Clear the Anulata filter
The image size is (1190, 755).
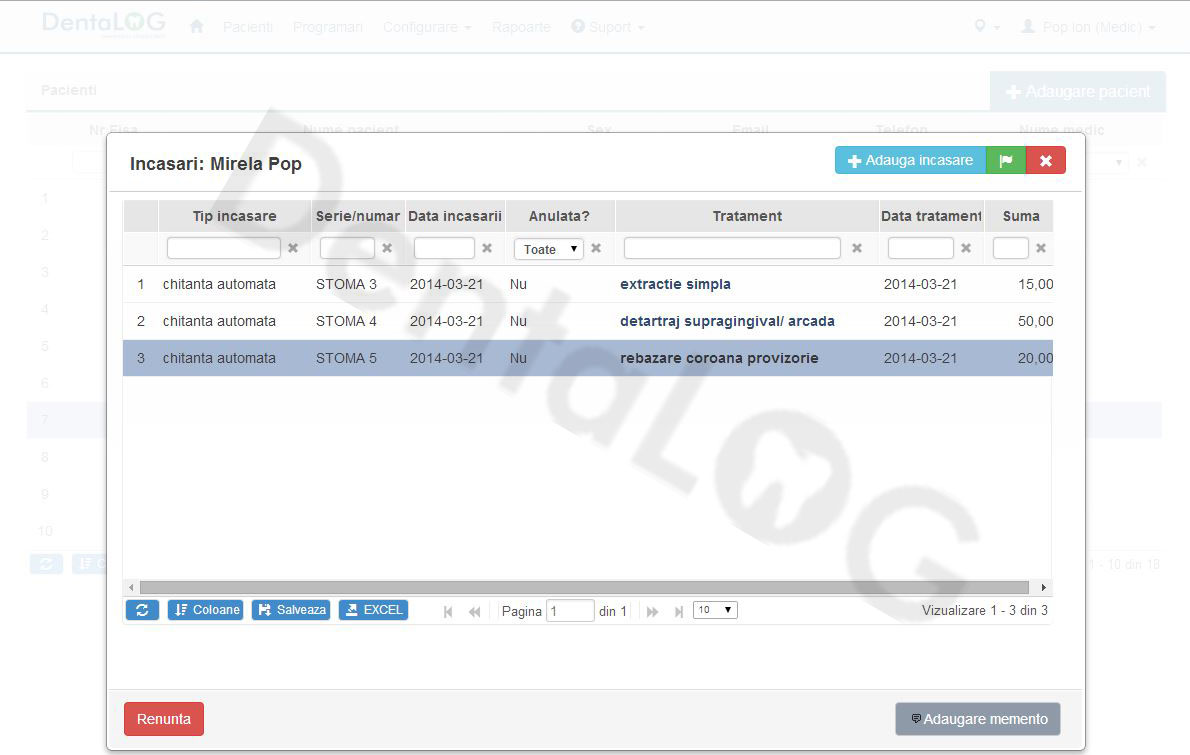597,248
